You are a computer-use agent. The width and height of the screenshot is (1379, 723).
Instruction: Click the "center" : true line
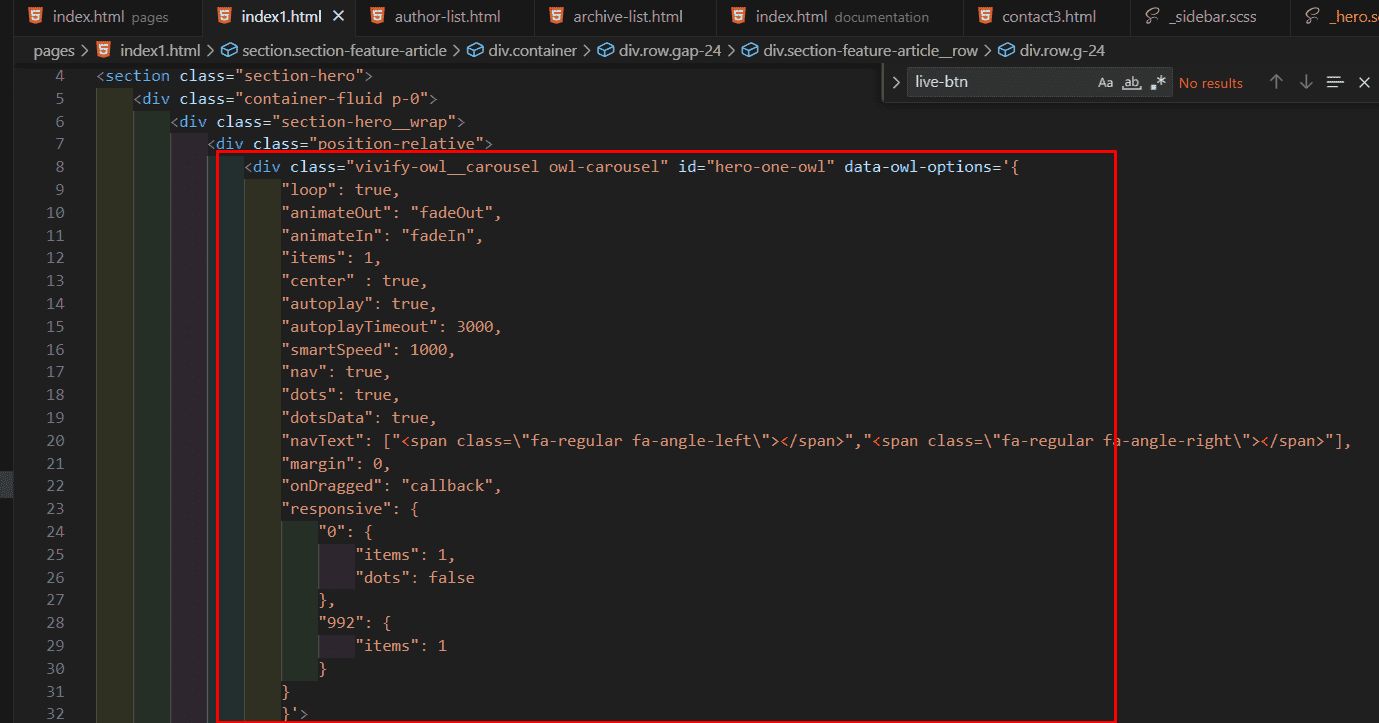click(355, 281)
